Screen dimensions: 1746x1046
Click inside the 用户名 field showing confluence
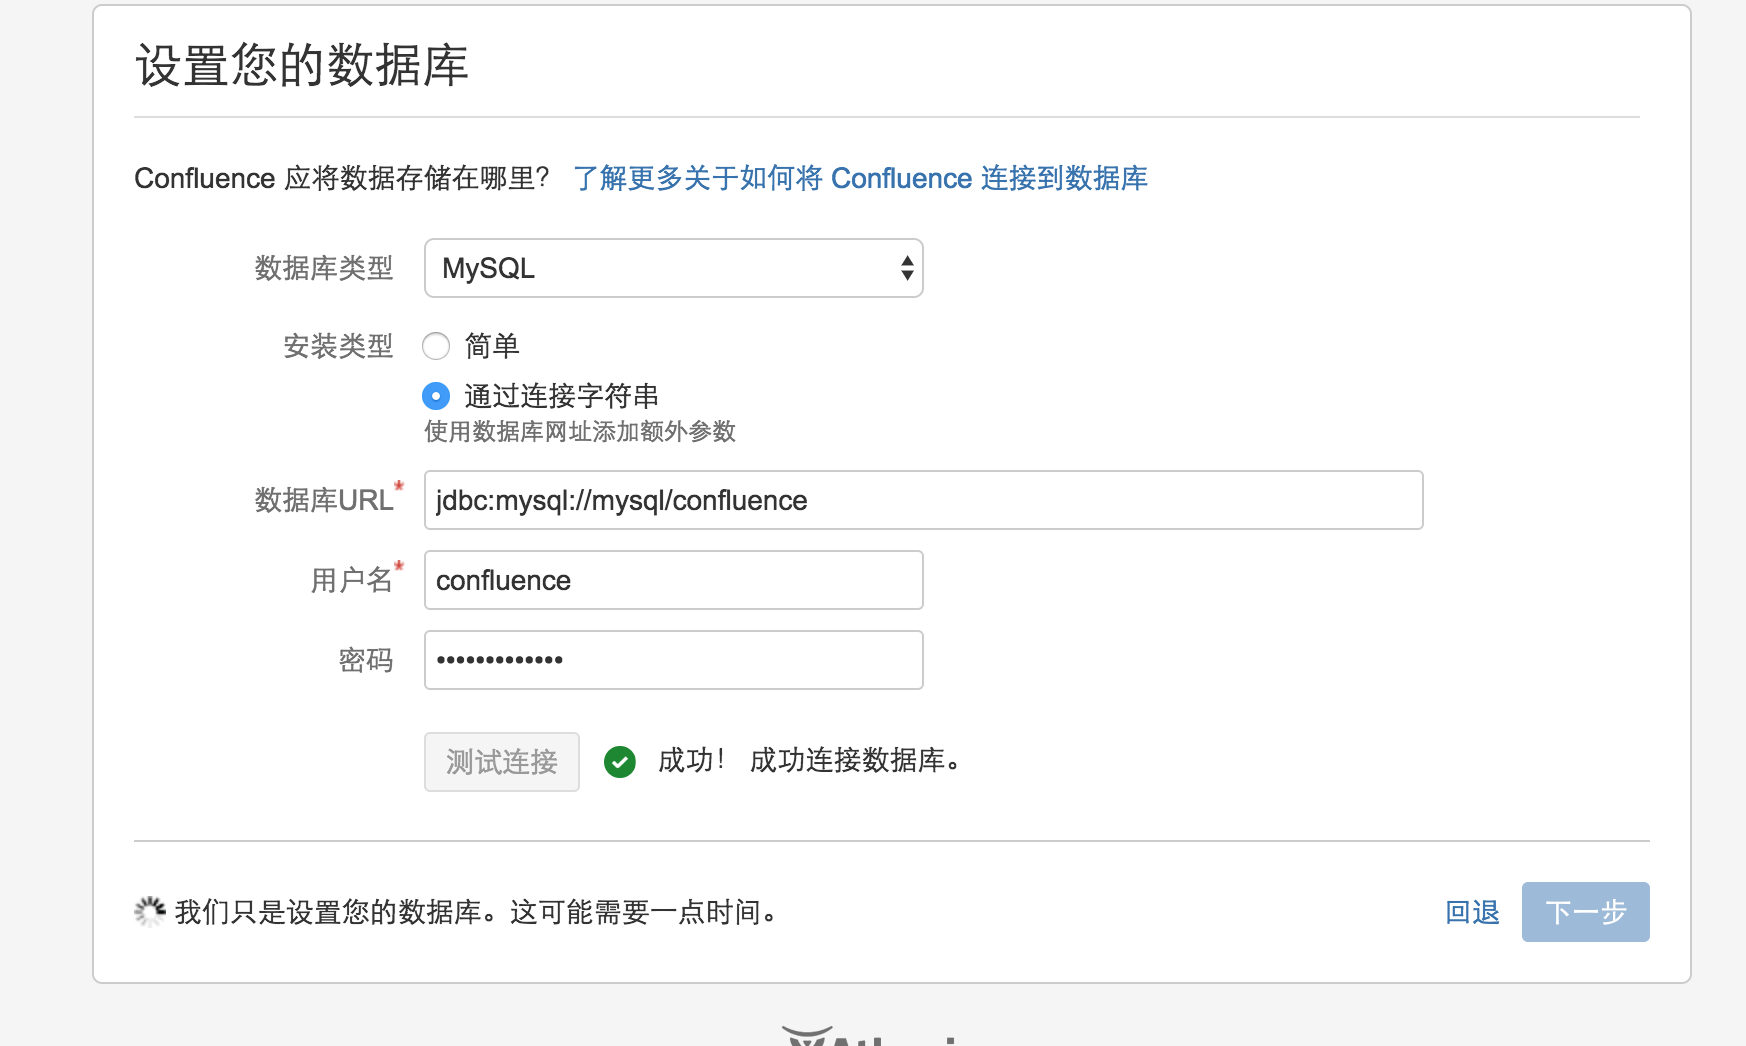[672, 580]
